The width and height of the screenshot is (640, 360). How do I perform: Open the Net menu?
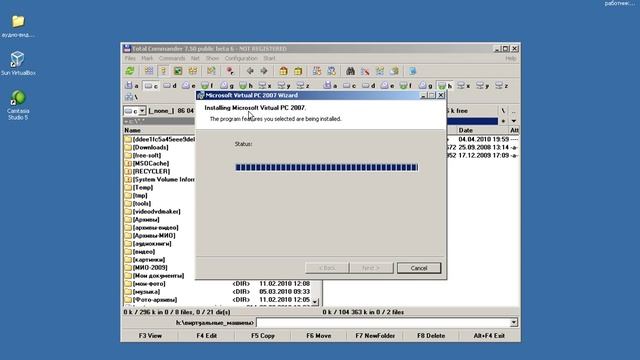pos(195,58)
